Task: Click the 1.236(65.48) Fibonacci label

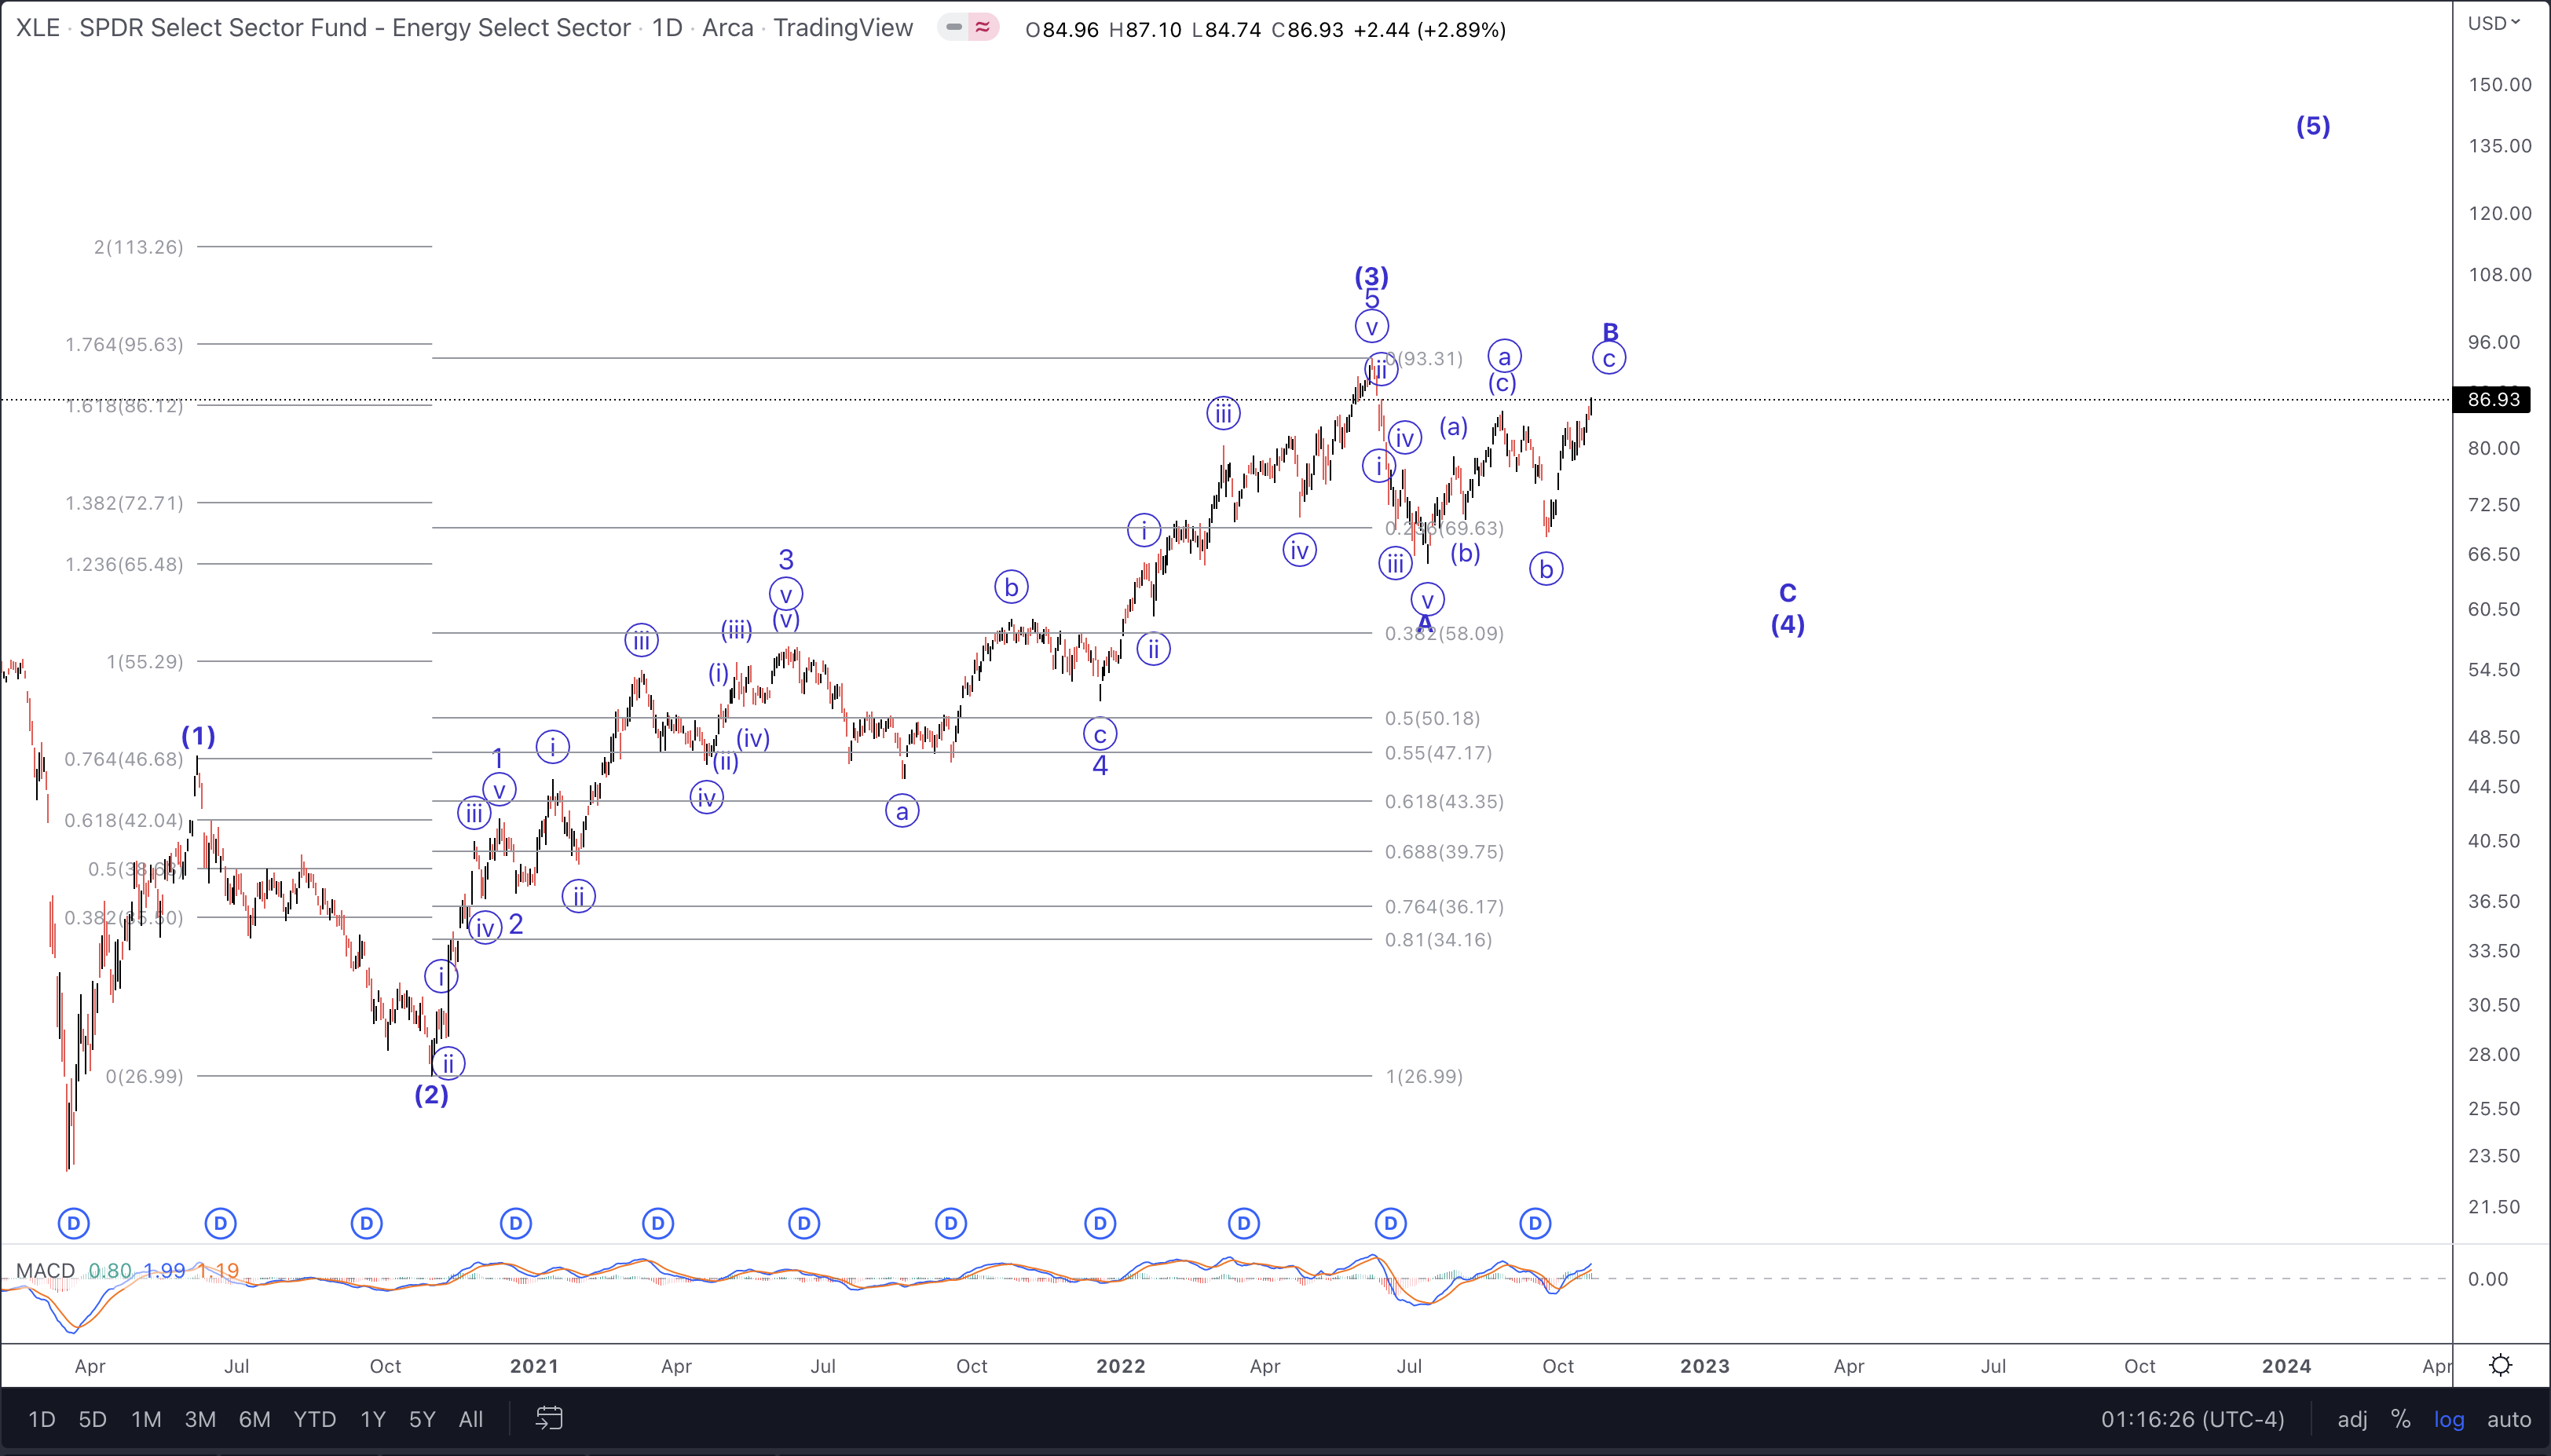Action: click(x=124, y=565)
